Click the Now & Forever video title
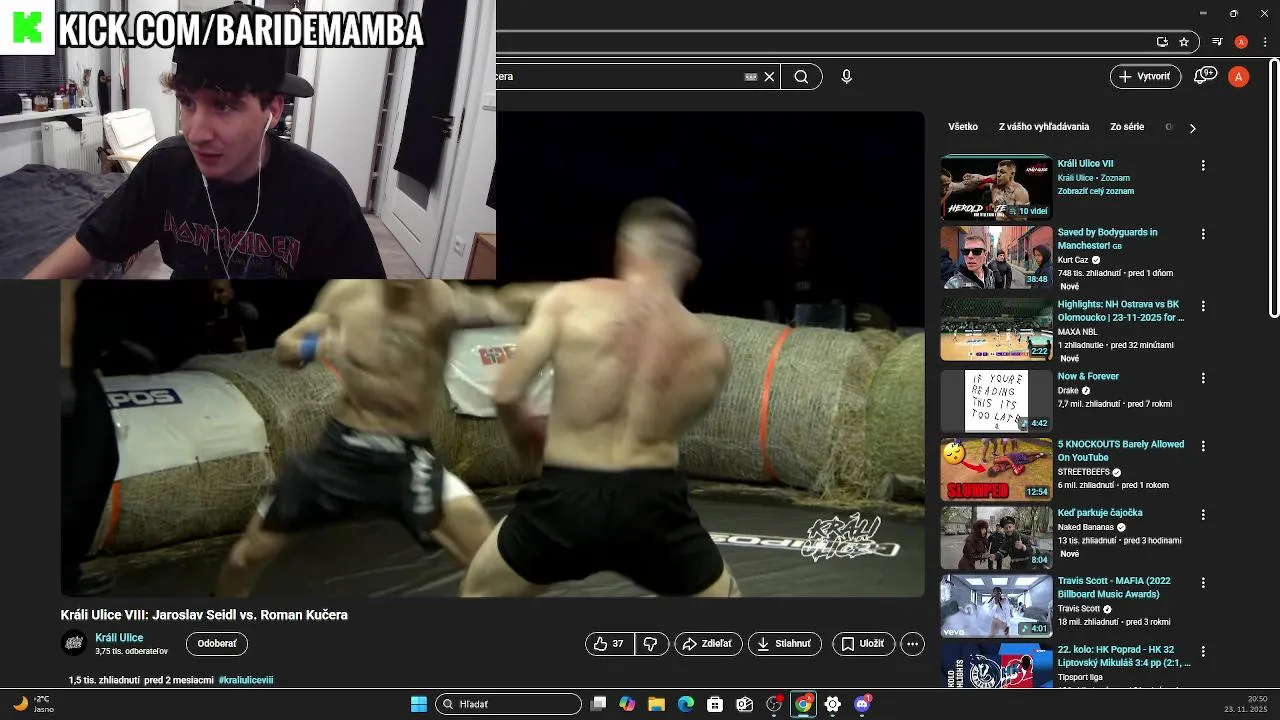Screen dimensions: 1280x720 (1088, 377)
